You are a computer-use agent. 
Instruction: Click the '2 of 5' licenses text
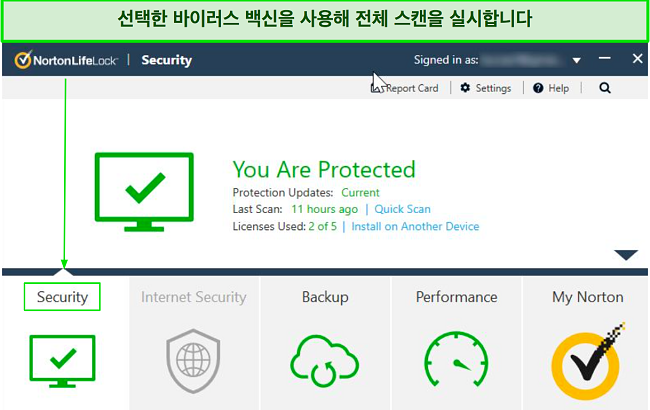[323, 226]
